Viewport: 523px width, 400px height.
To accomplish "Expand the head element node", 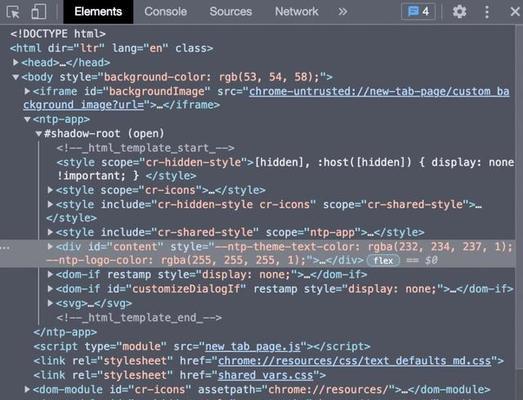I will pyautogui.click(x=15, y=62).
